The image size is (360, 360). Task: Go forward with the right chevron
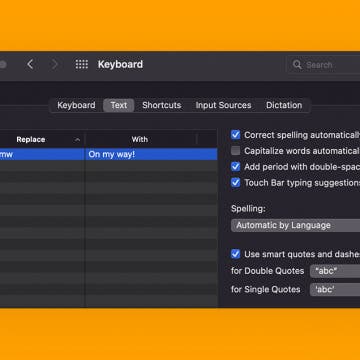55,64
